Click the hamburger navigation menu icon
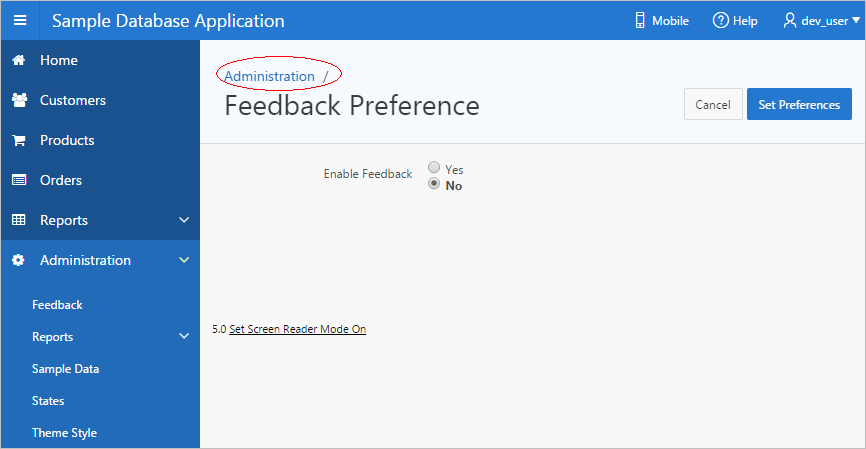Viewport: 866px width, 449px height. [x=20, y=21]
